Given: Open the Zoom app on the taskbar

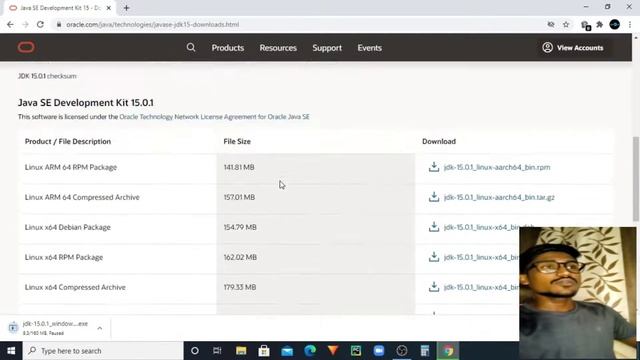Looking at the screenshot, I should 379,351.
